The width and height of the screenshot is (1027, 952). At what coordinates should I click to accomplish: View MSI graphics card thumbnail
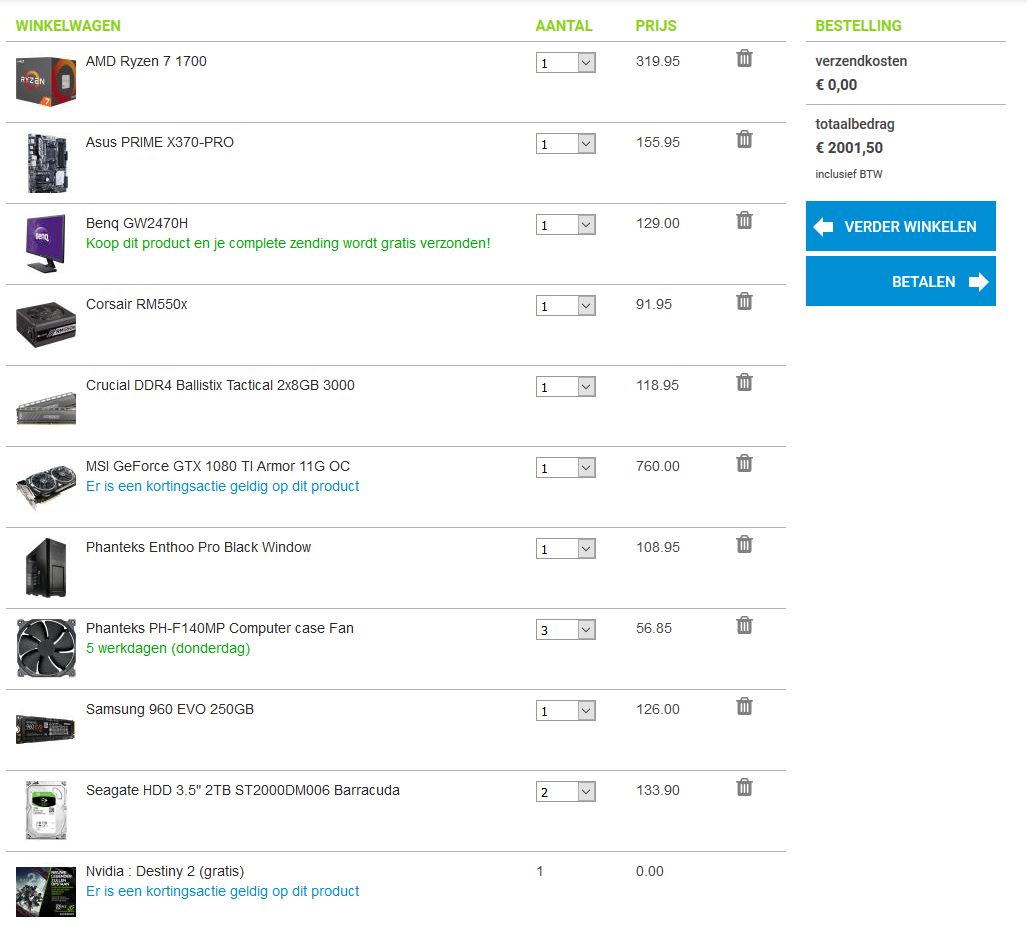[46, 487]
